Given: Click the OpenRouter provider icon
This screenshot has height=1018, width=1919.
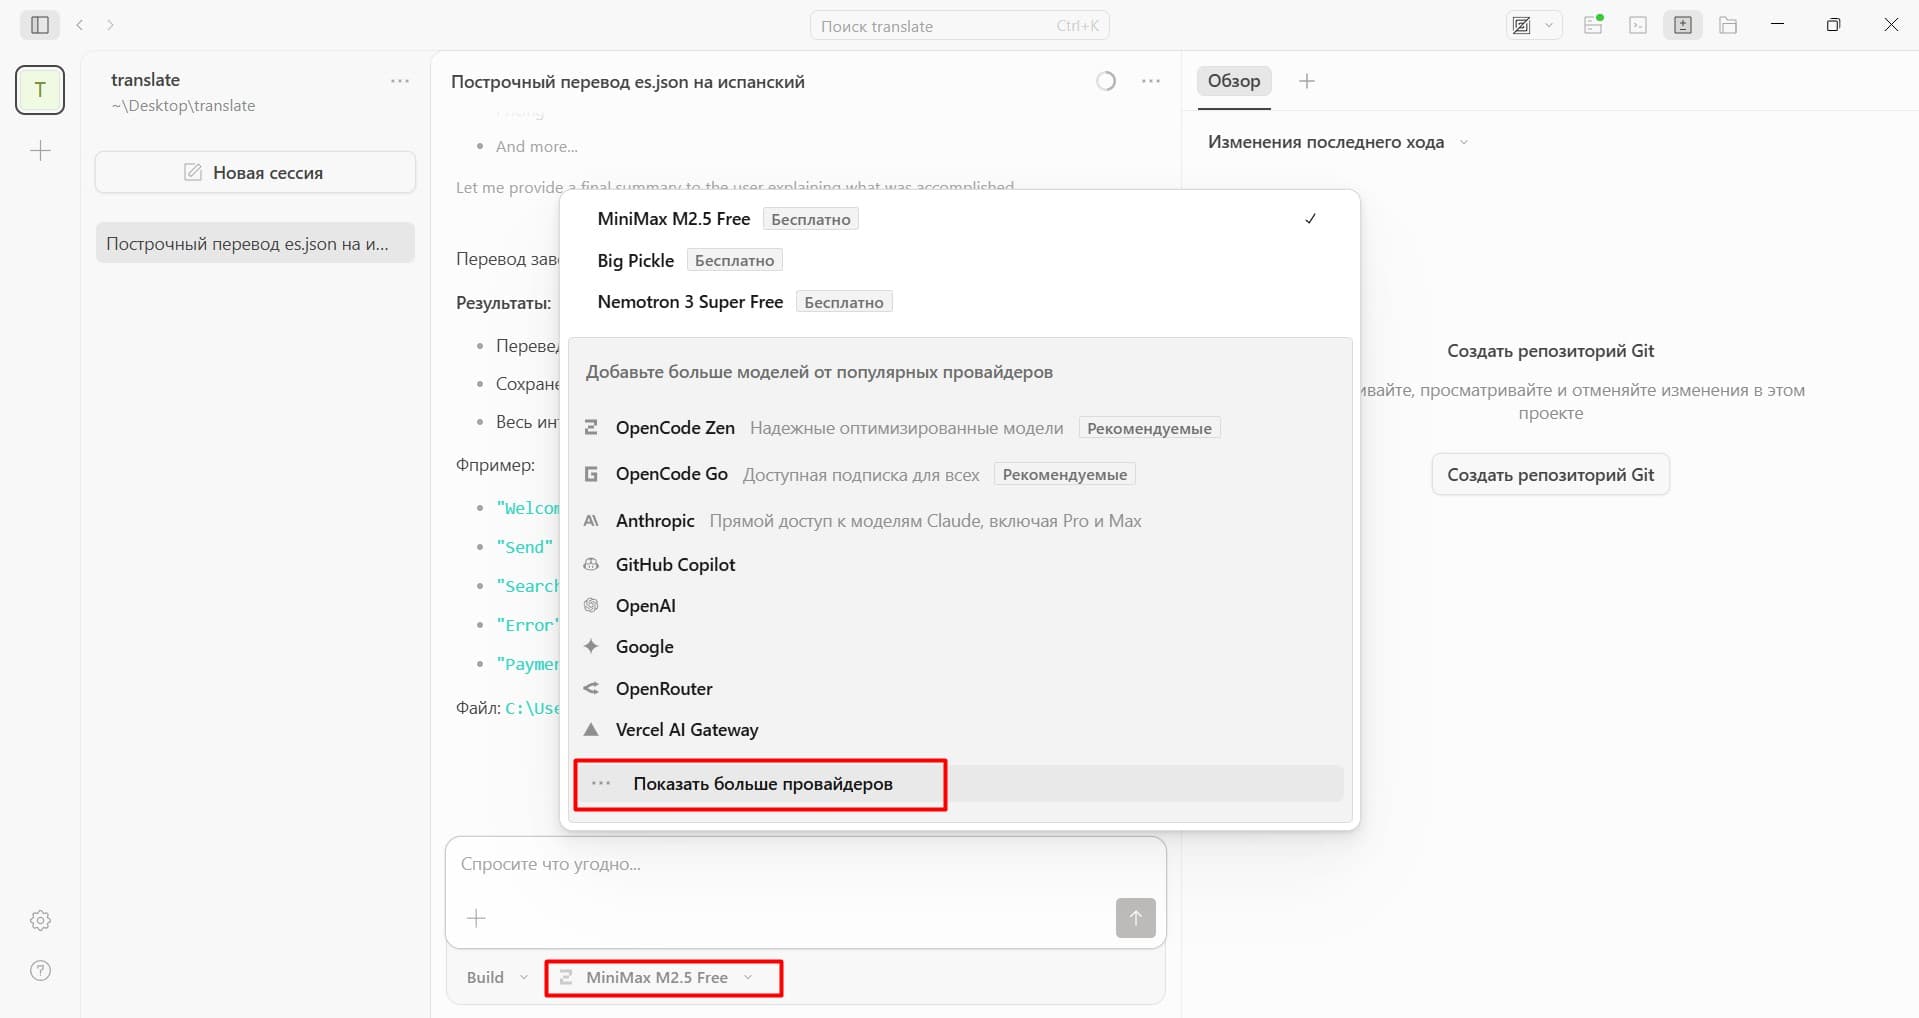Looking at the screenshot, I should pos(591,688).
